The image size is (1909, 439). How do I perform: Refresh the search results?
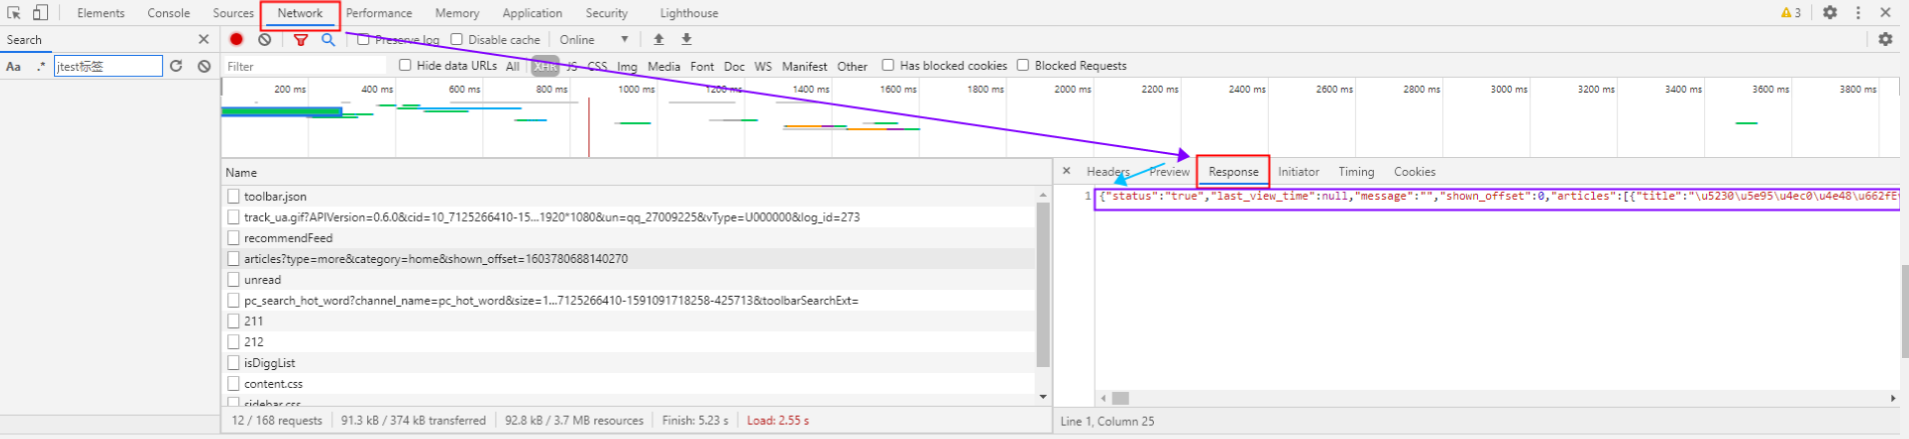click(x=176, y=66)
